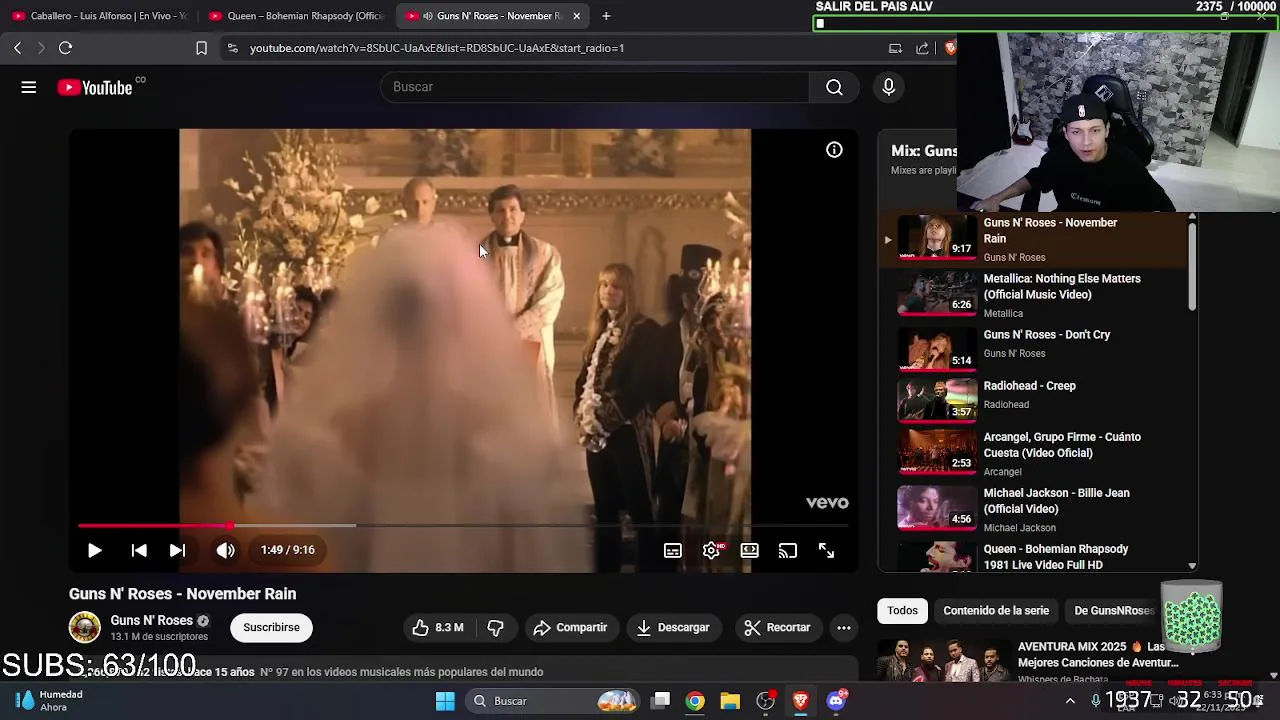The image size is (1280, 720).
Task: Open Google Chrome from the taskbar
Action: [695, 701]
